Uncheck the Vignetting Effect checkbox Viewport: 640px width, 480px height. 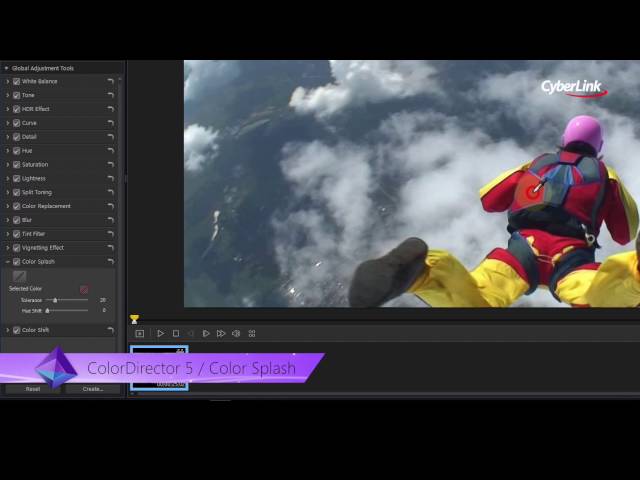click(16, 248)
